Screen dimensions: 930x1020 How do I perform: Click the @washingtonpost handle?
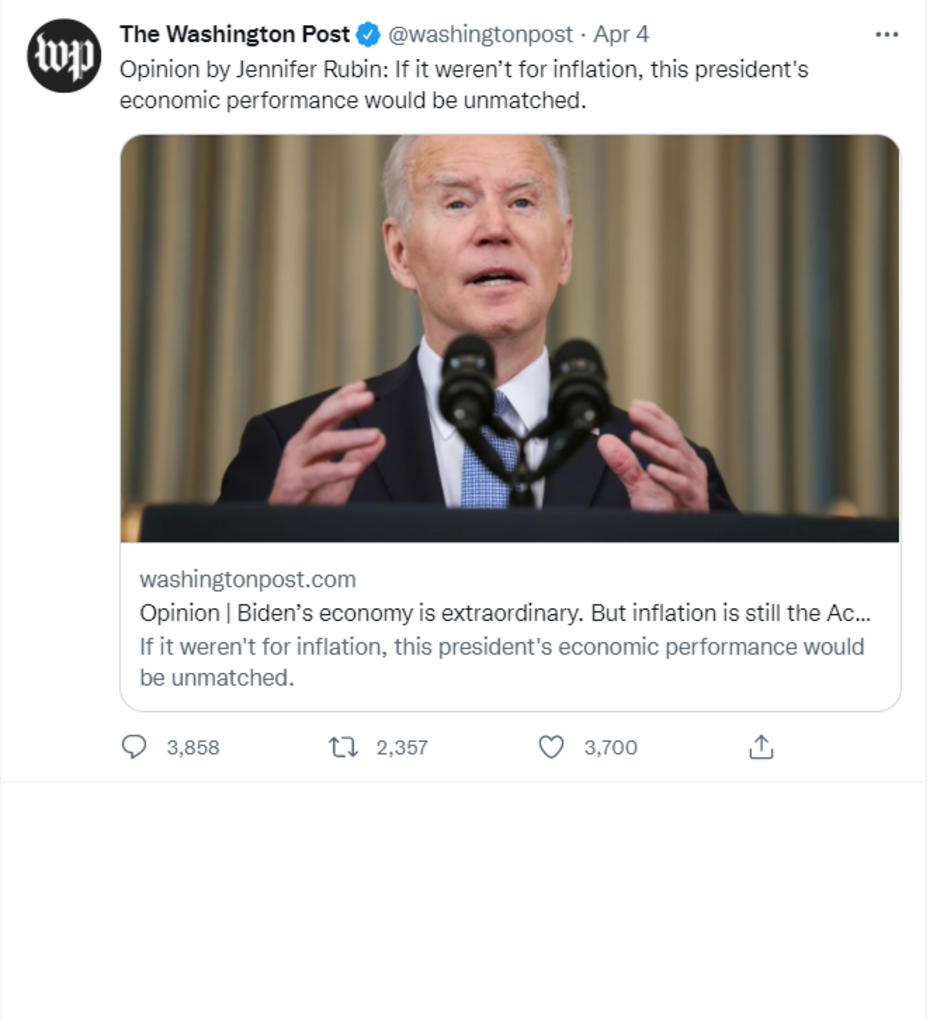480,35
